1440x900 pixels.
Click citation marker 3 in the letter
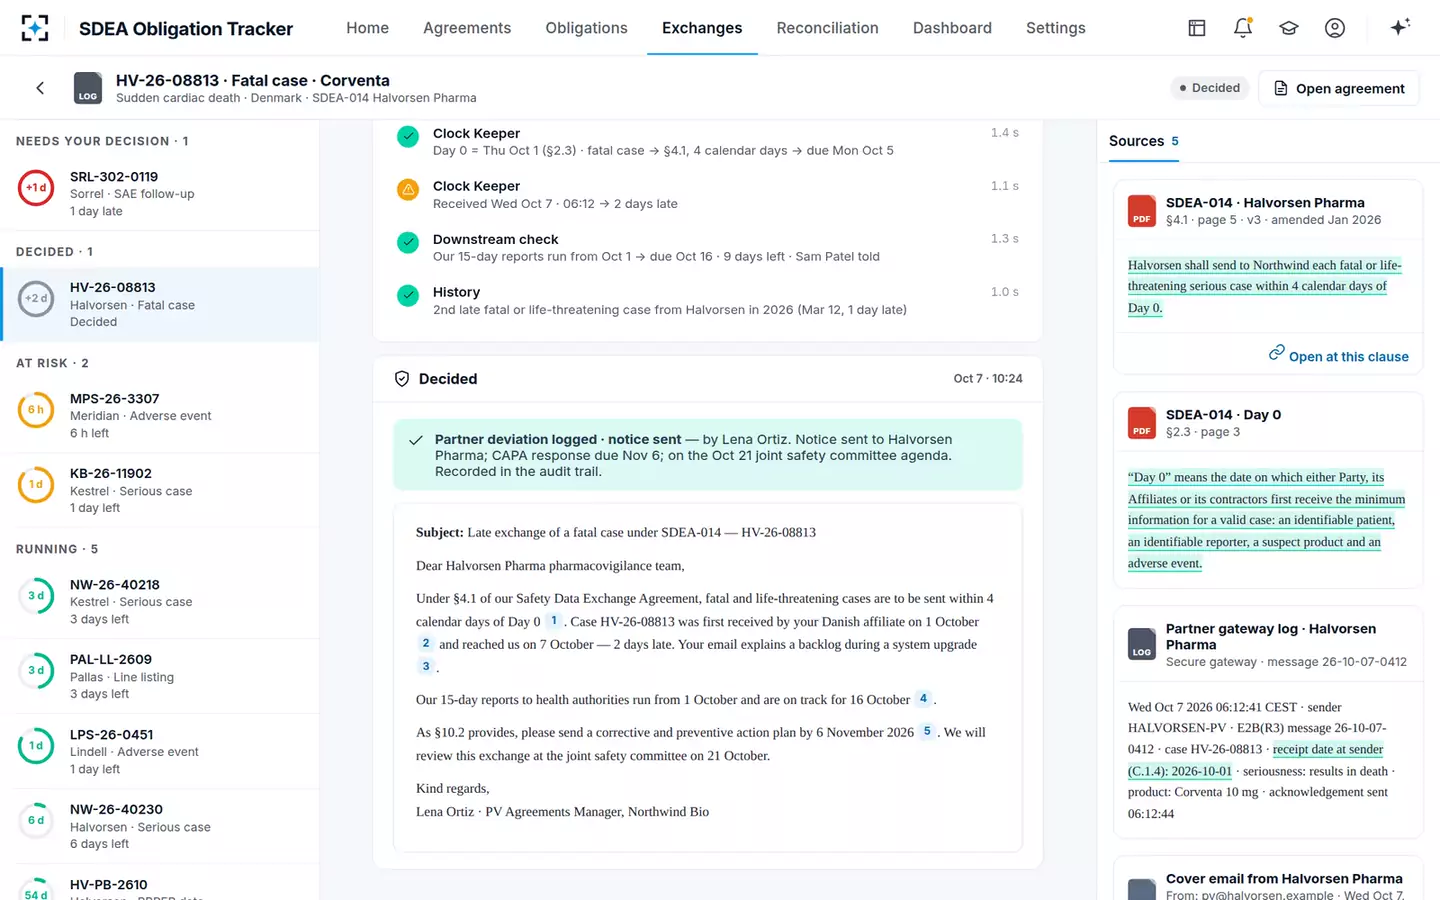point(426,667)
